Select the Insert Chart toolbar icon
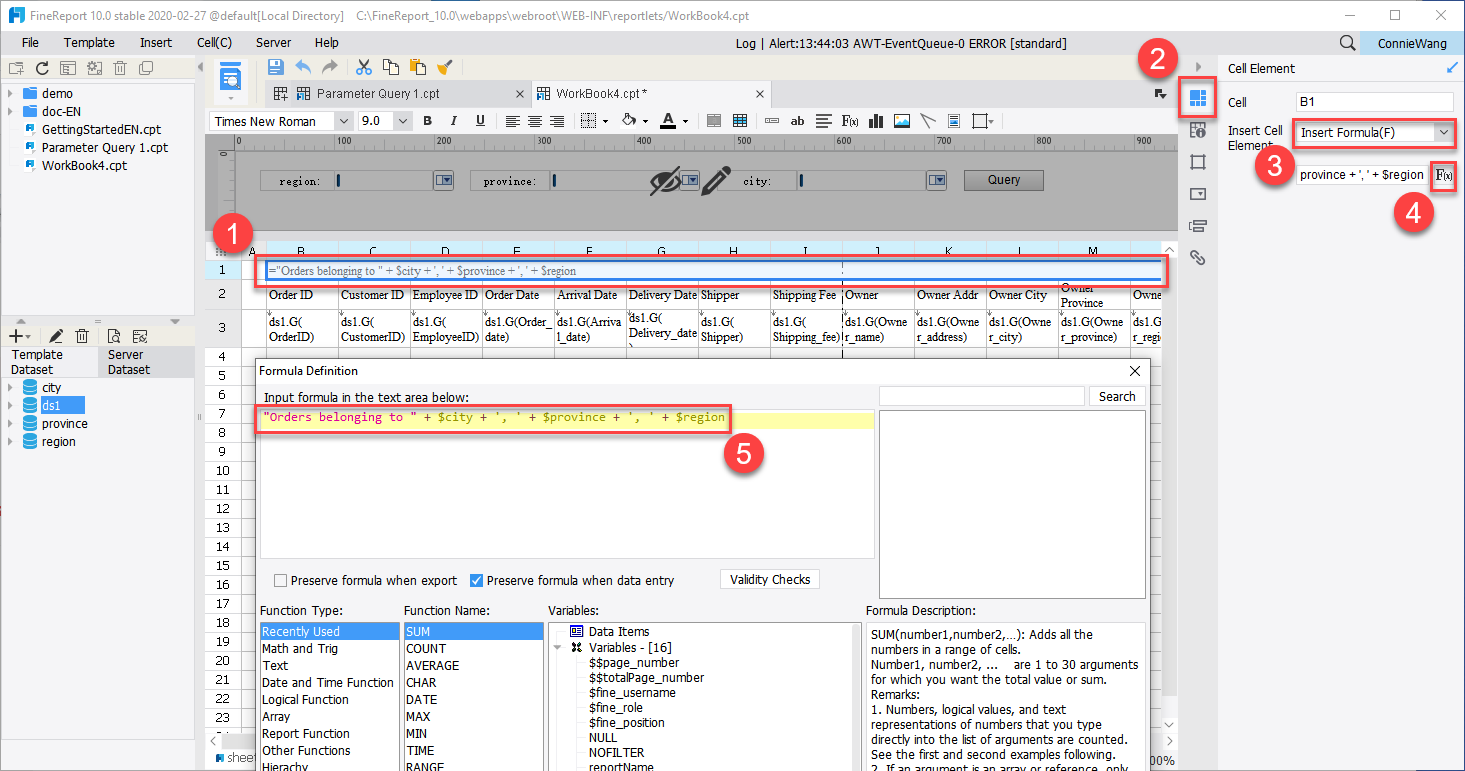1465x771 pixels. pos(876,120)
